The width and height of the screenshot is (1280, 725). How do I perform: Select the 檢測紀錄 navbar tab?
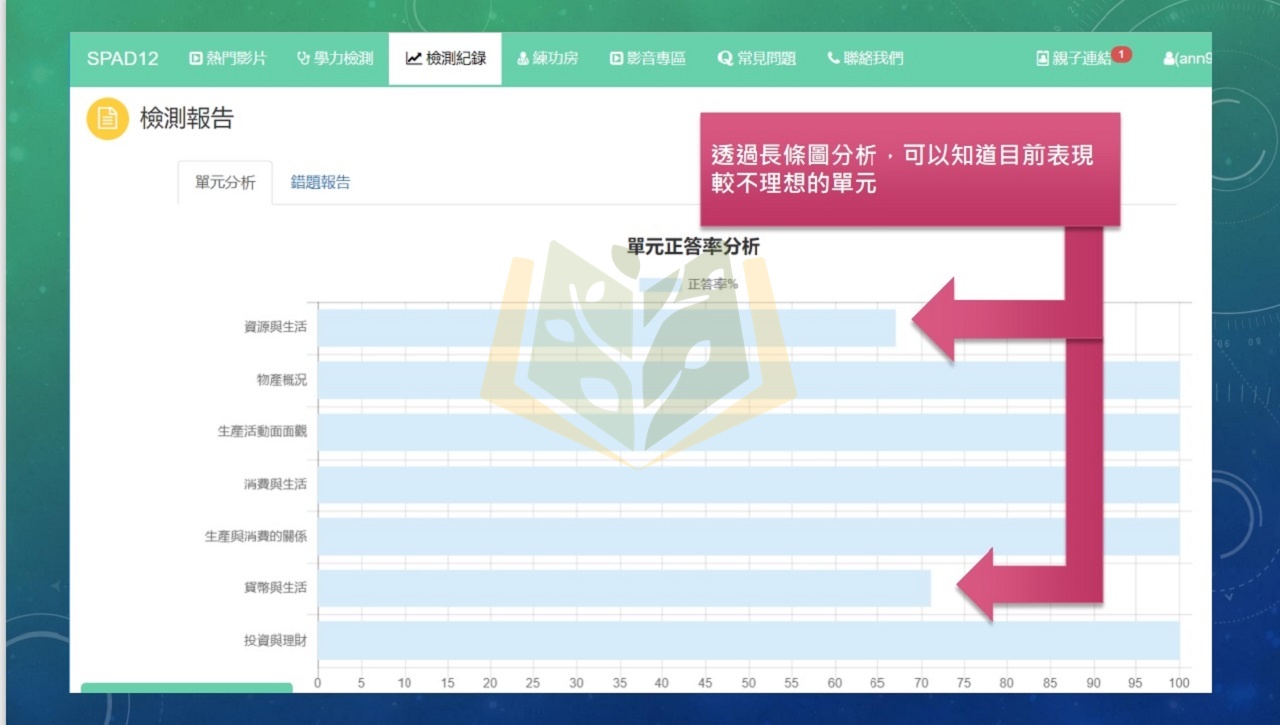click(x=445, y=59)
